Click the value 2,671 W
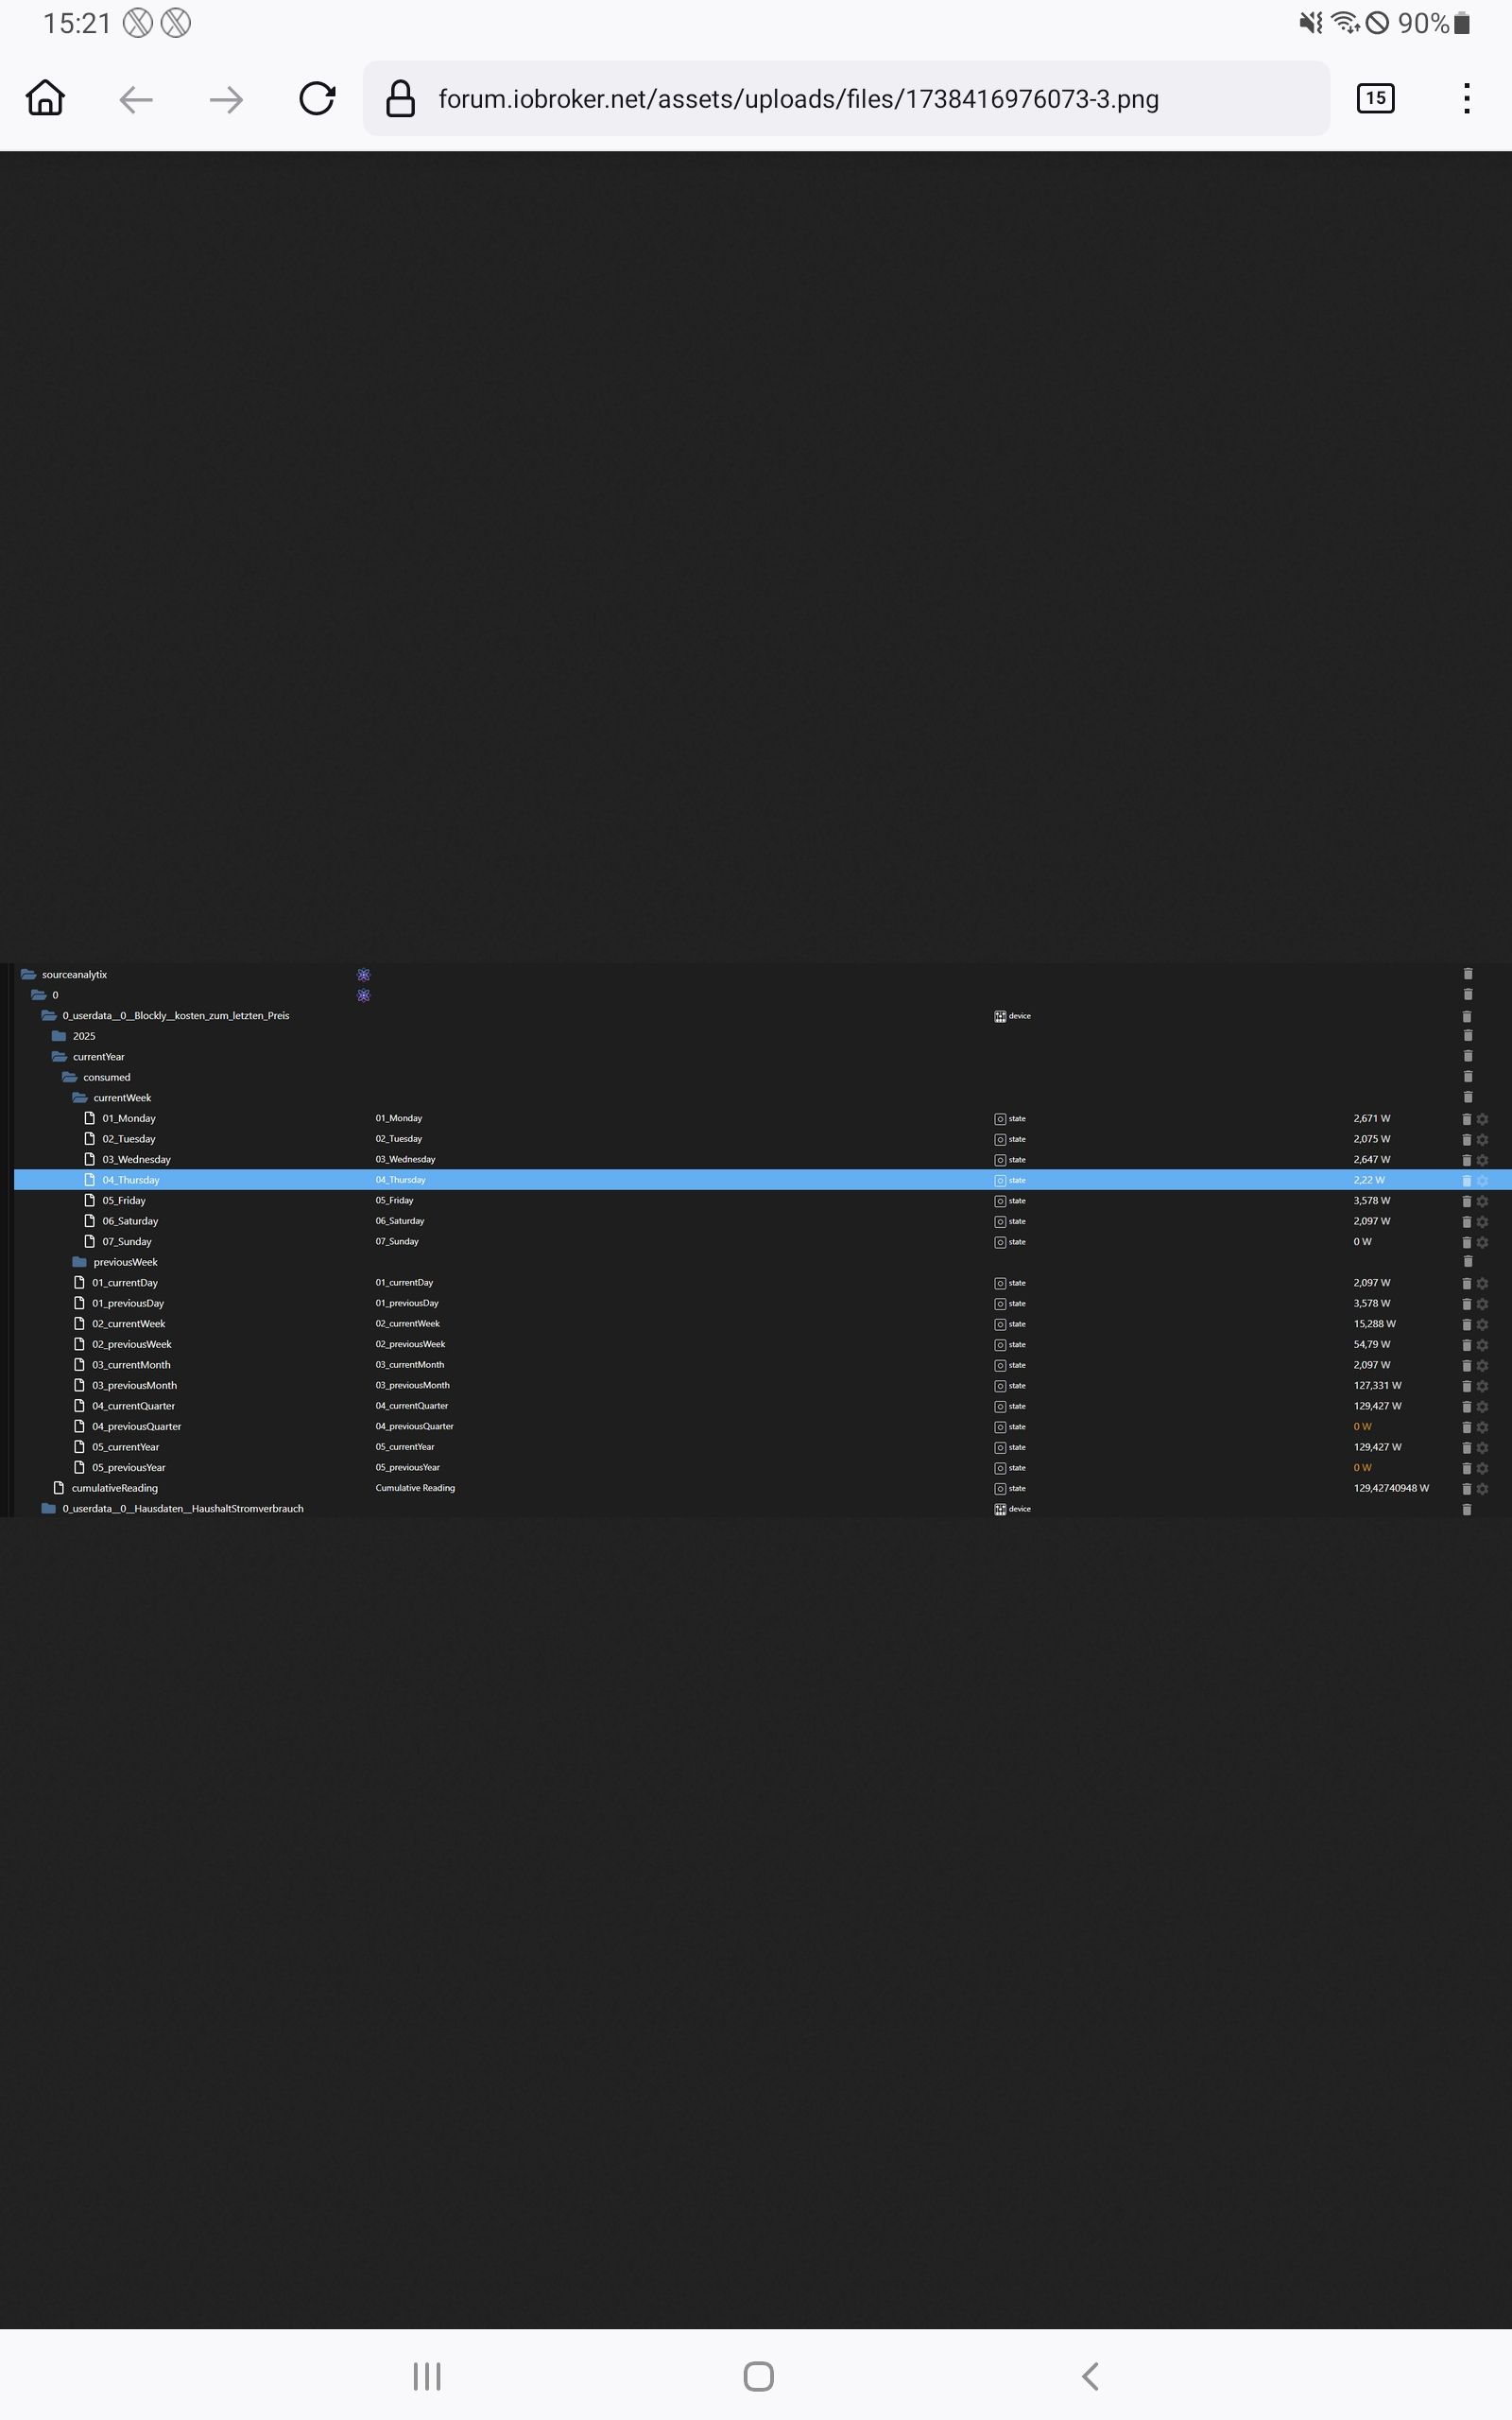The width and height of the screenshot is (1512, 2420). pos(1372,1118)
